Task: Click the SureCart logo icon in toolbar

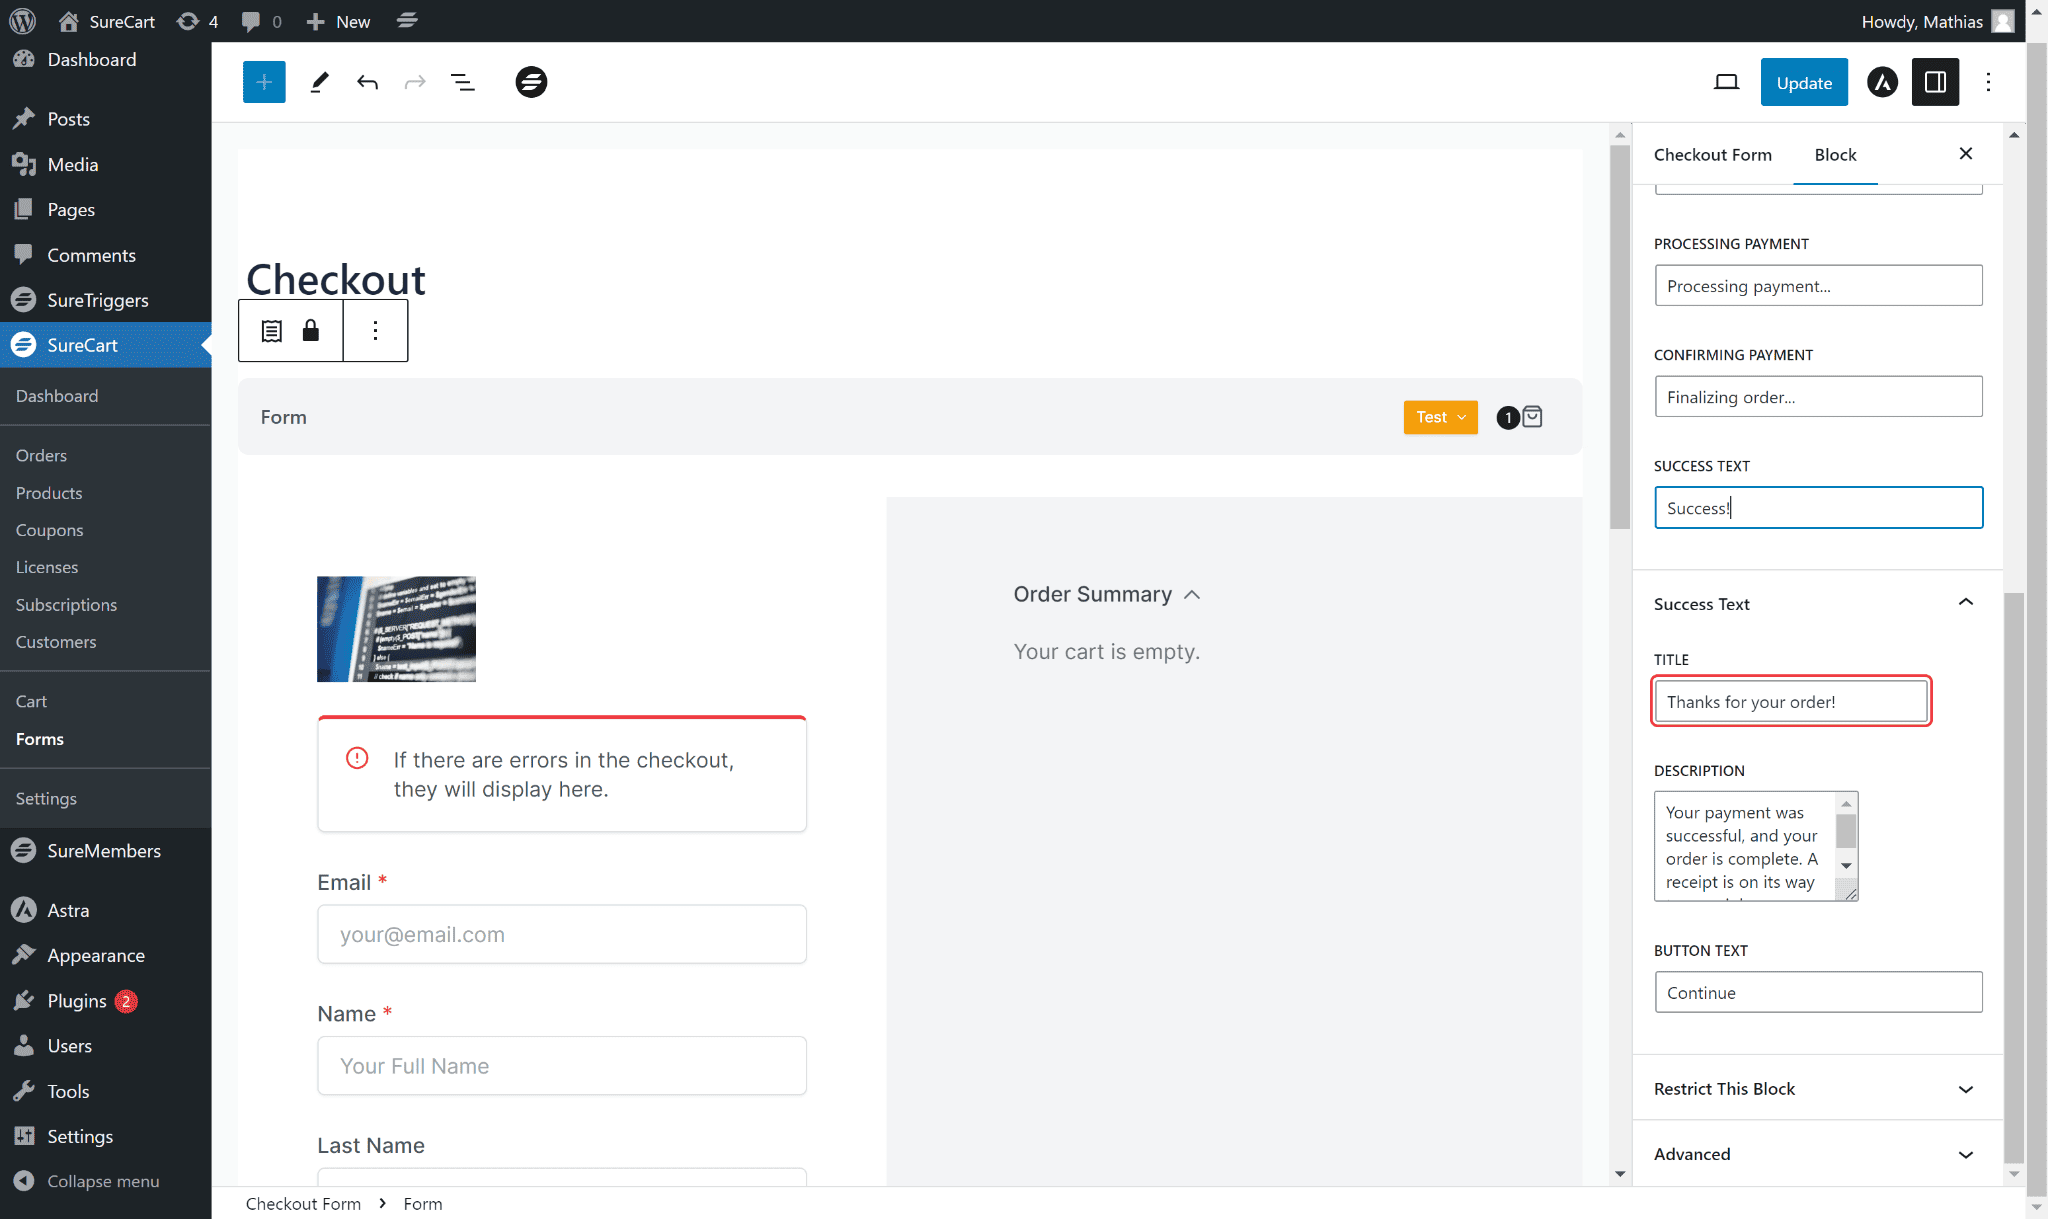Action: (x=531, y=82)
